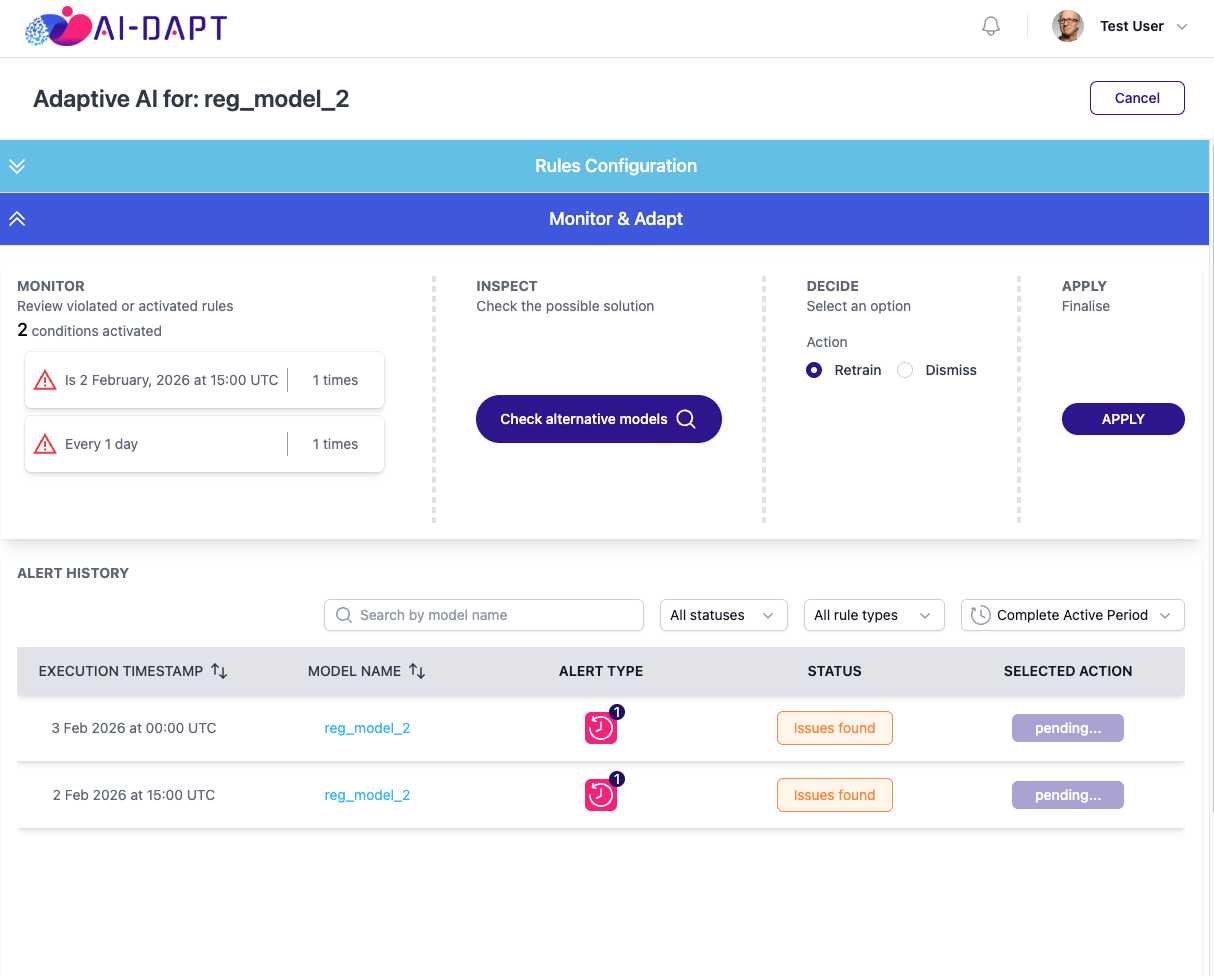Click alert type icon for 2 Feb row
This screenshot has width=1214, height=976.
pyautogui.click(x=601, y=795)
